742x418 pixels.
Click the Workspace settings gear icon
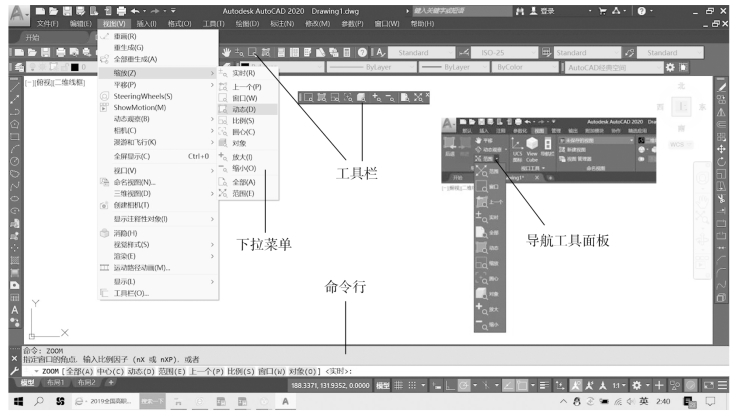[670, 67]
